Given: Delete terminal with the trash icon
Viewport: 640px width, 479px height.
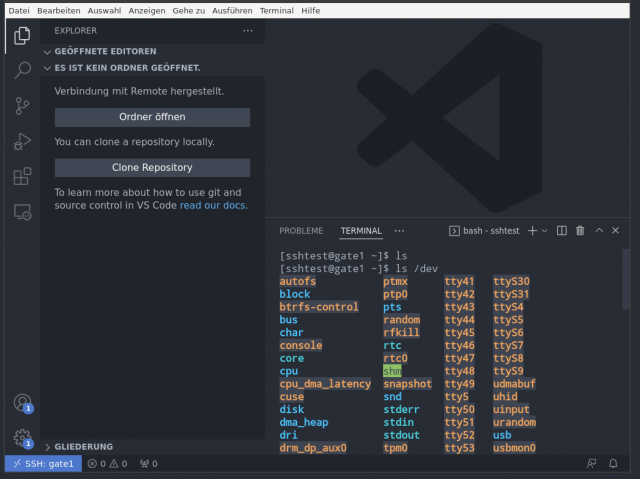Looking at the screenshot, I should [x=580, y=231].
